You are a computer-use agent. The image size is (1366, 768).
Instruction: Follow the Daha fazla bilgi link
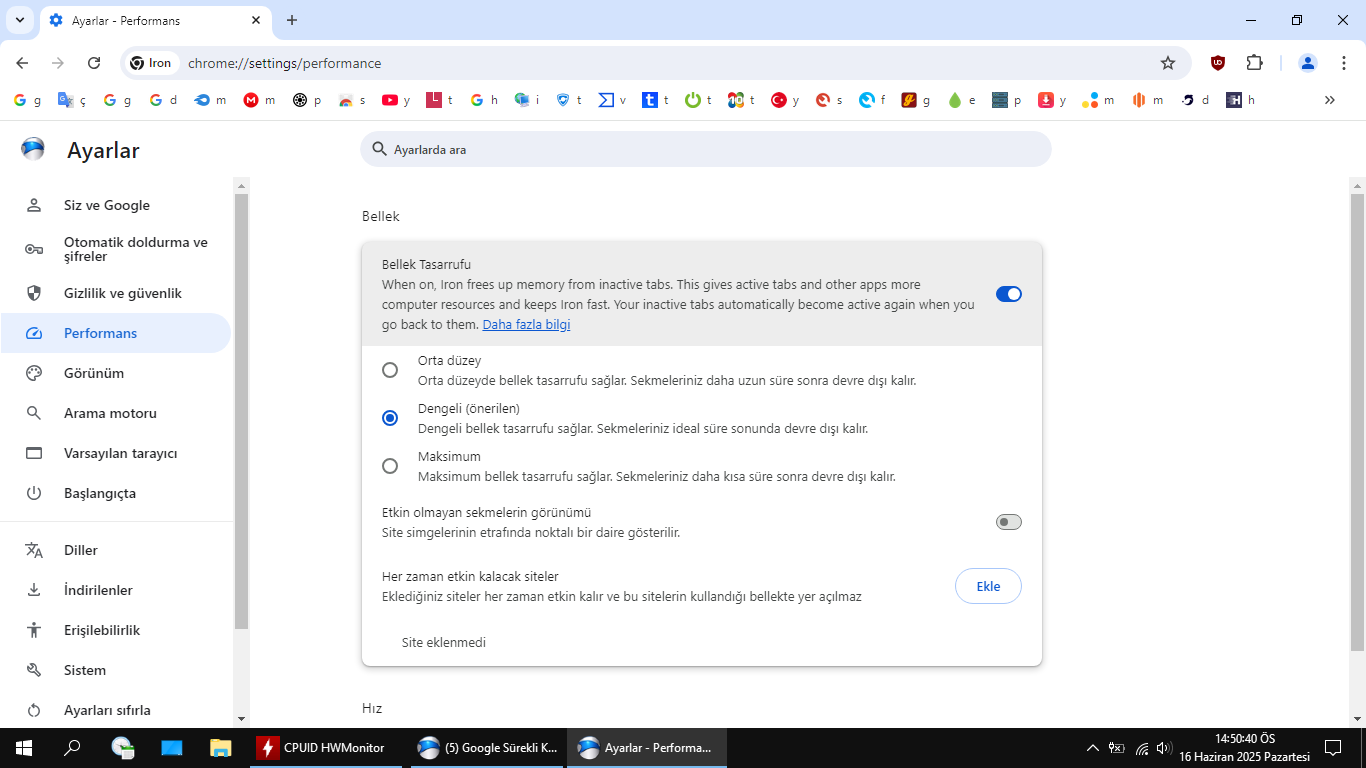point(526,325)
